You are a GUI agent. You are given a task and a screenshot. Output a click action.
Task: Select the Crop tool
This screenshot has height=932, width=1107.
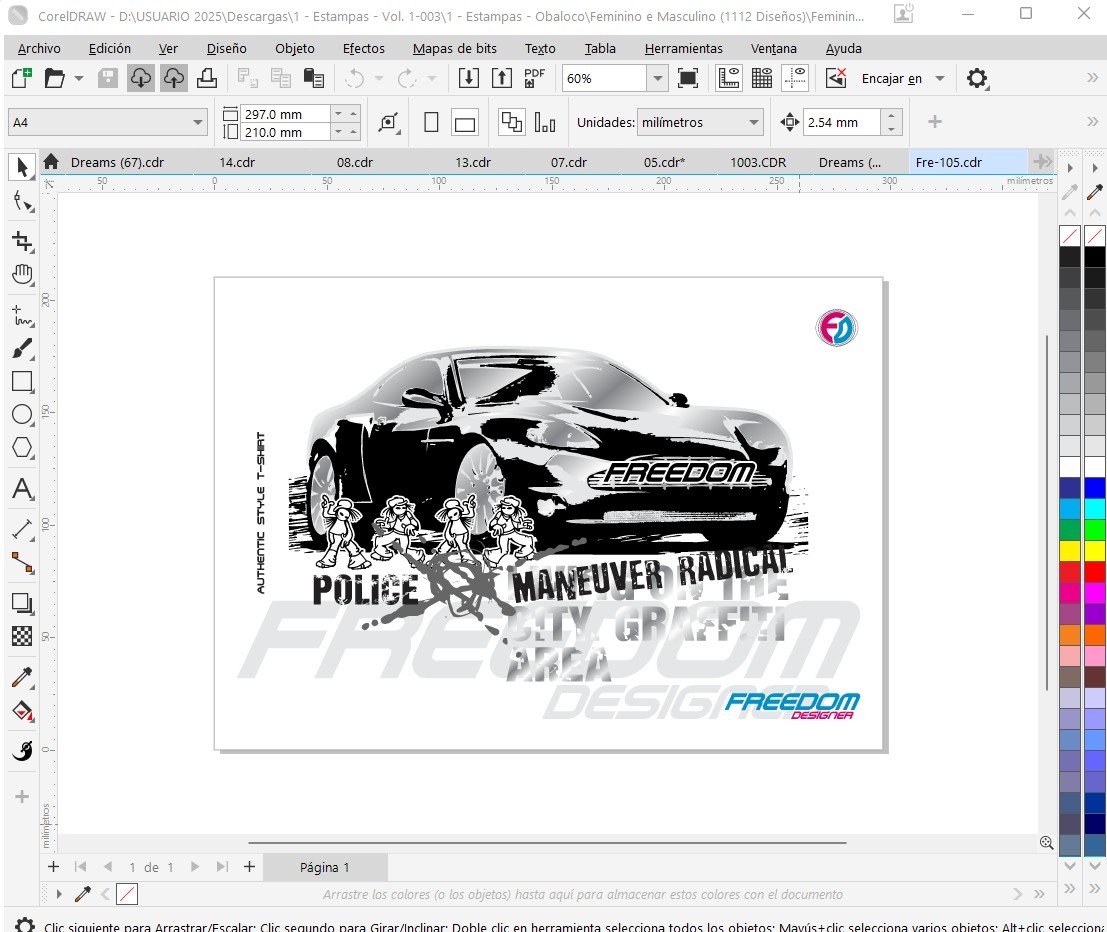(x=22, y=241)
